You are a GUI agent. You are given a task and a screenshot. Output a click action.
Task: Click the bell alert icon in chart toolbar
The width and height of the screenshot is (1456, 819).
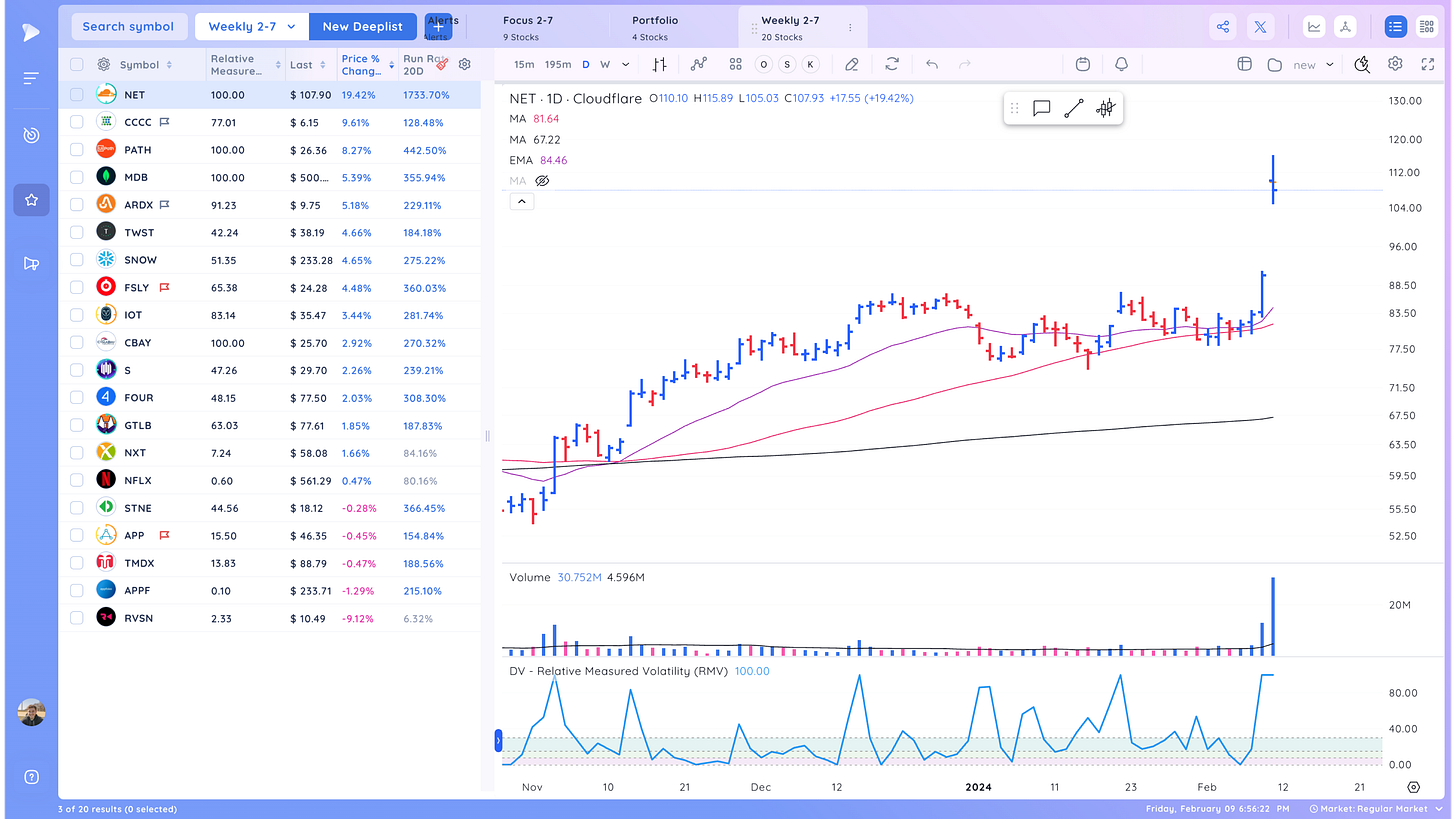1121,64
